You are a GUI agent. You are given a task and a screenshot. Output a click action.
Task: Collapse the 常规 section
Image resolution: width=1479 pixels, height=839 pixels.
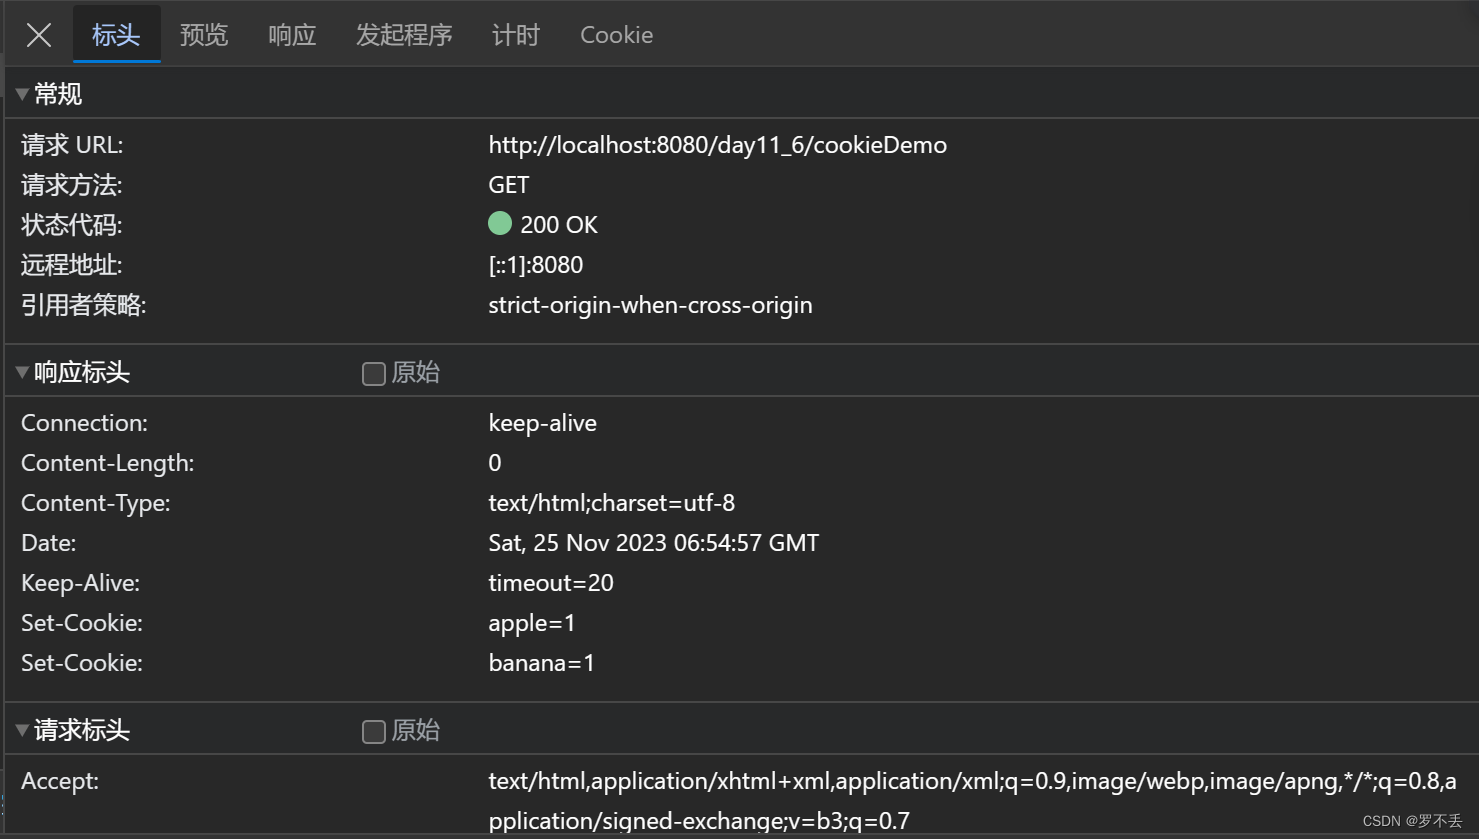click(x=22, y=94)
